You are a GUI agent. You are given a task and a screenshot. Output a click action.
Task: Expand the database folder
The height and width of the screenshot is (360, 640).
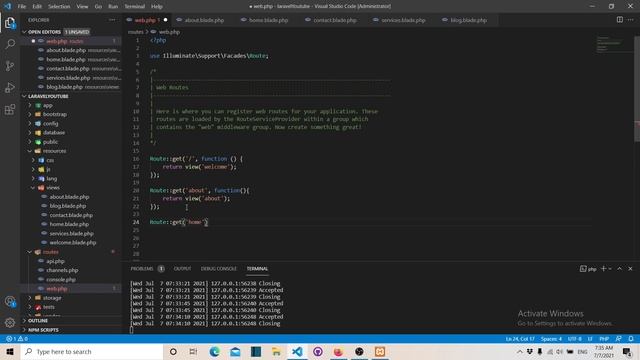tap(54, 133)
